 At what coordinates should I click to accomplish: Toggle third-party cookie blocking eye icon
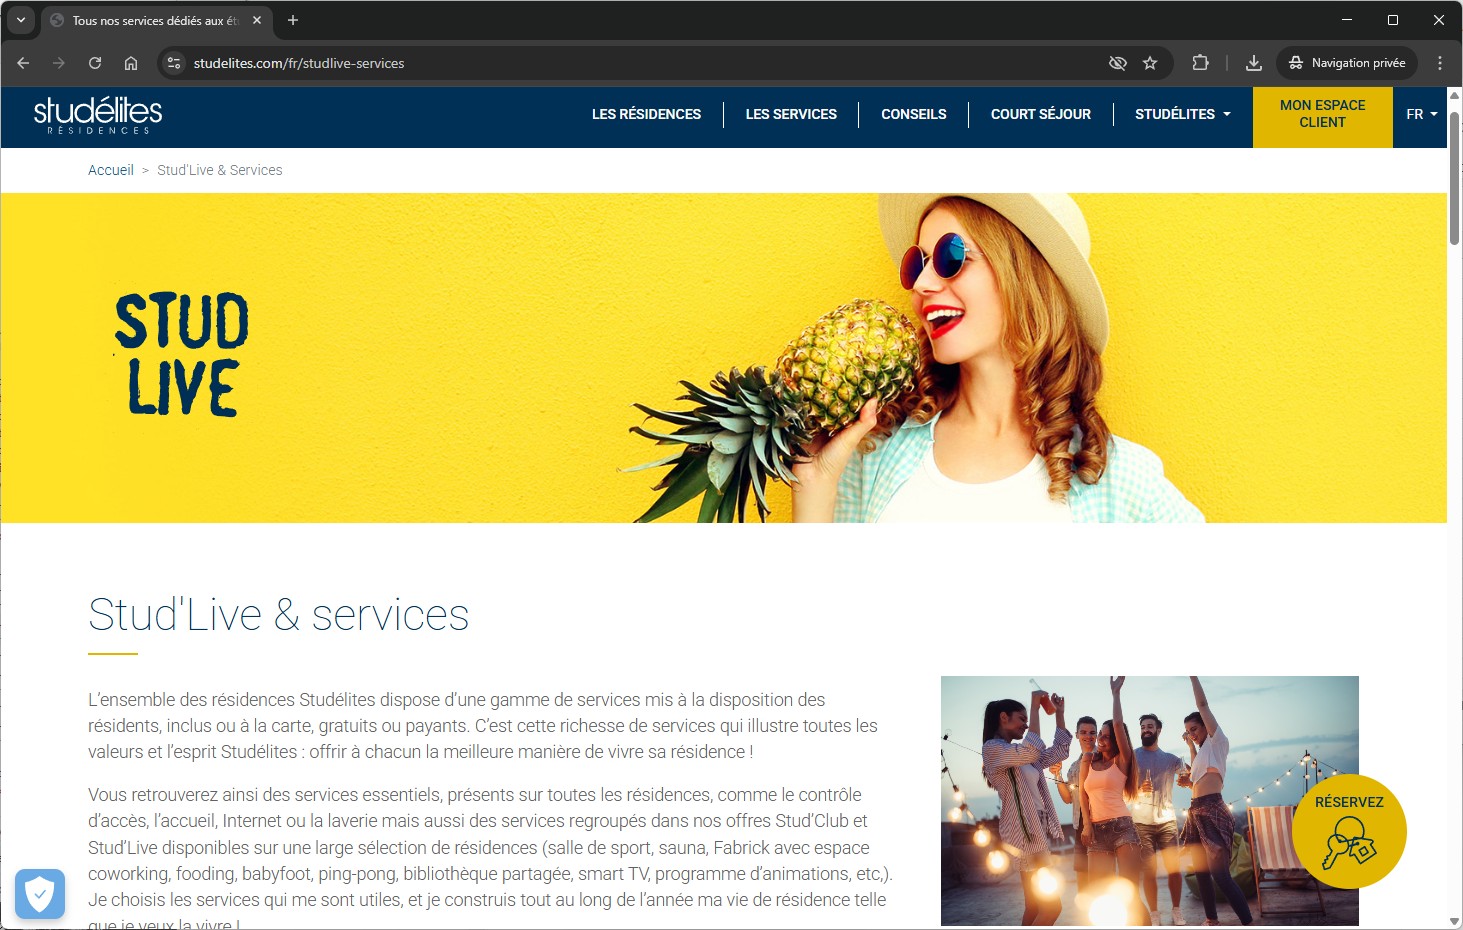click(1118, 63)
